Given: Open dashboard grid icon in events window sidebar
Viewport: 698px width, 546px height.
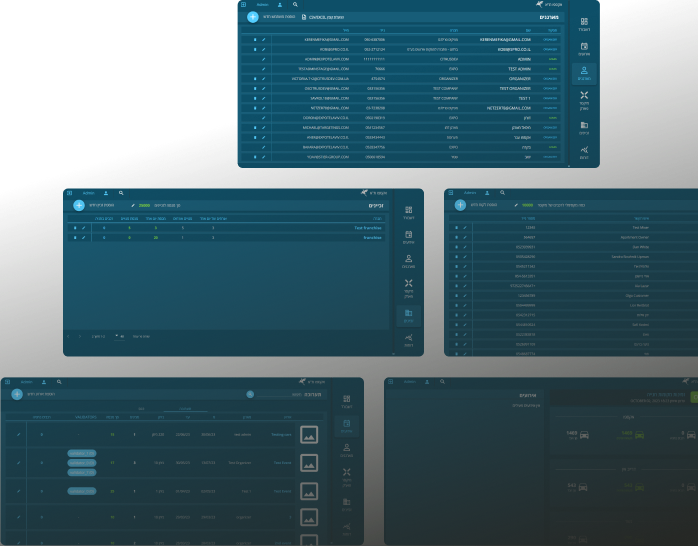Looking at the screenshot, I should (x=346, y=399).
